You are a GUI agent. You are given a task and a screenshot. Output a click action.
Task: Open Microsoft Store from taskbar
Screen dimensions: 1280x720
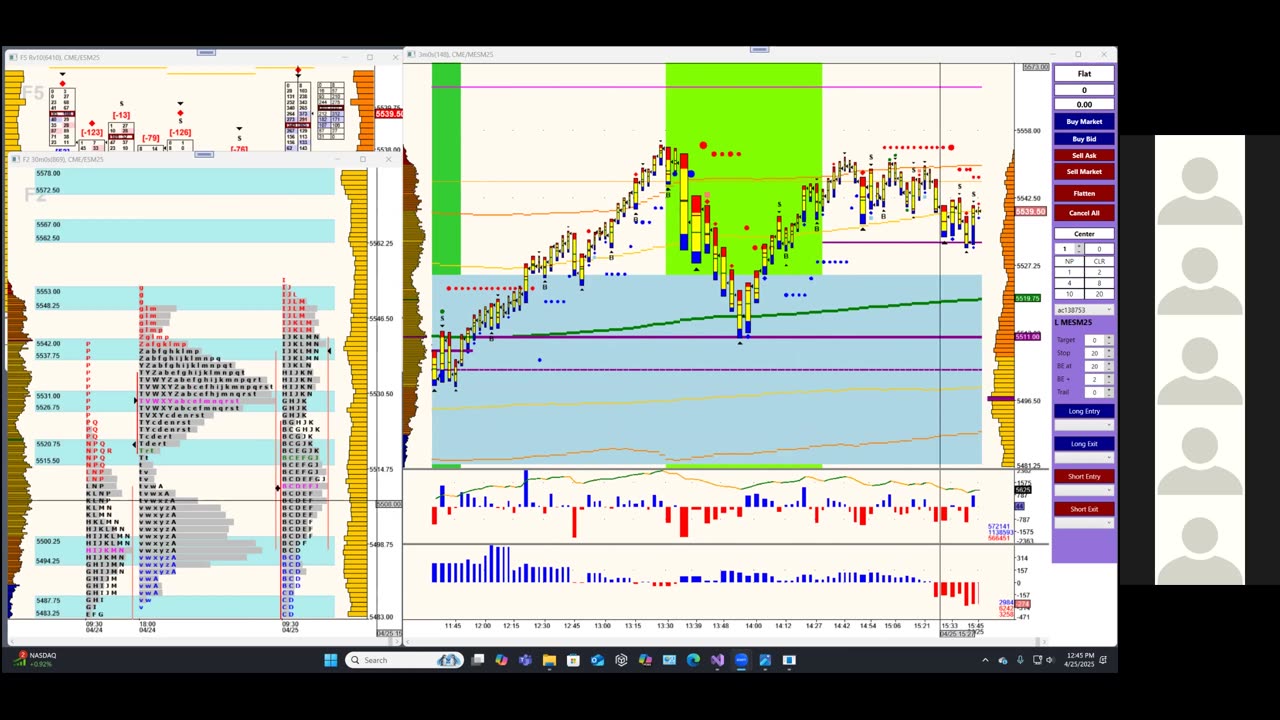pyautogui.click(x=573, y=660)
